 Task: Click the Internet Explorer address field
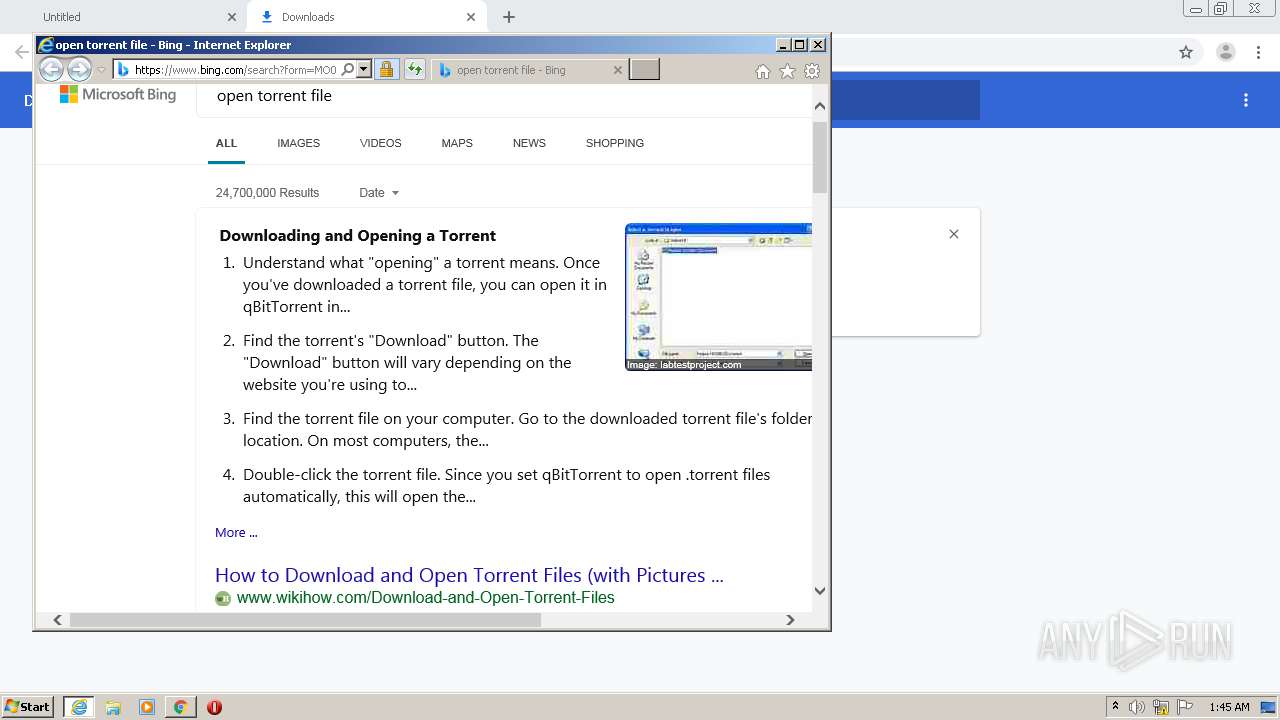(235, 70)
